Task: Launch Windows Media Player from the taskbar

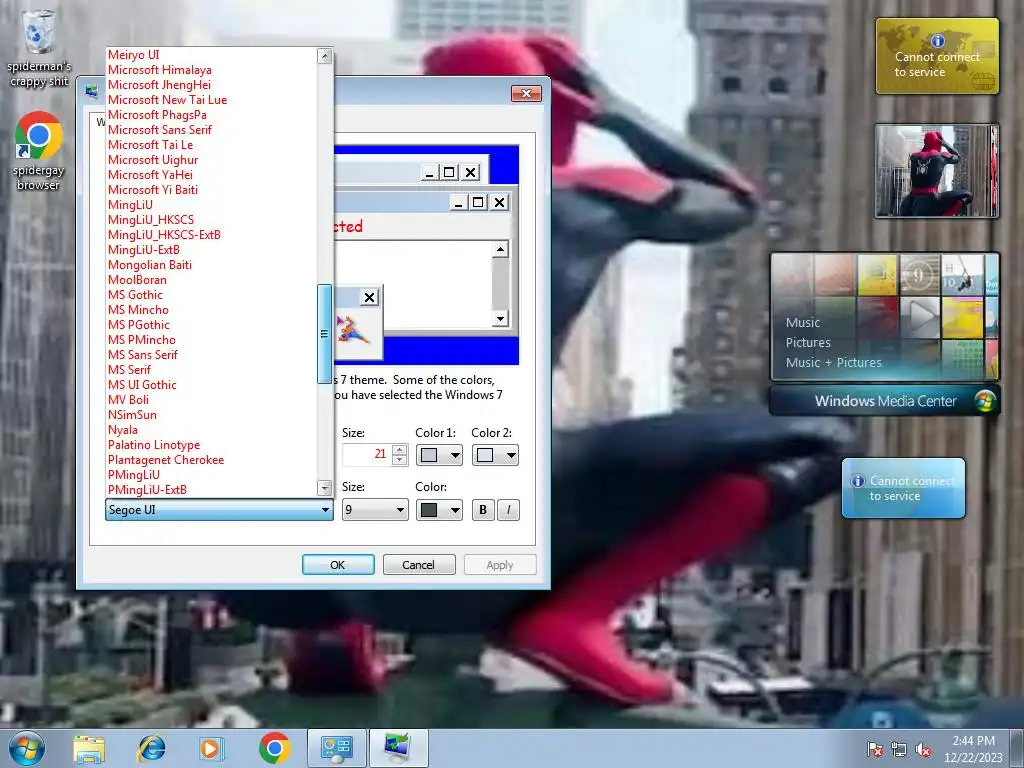Action: pos(211,748)
